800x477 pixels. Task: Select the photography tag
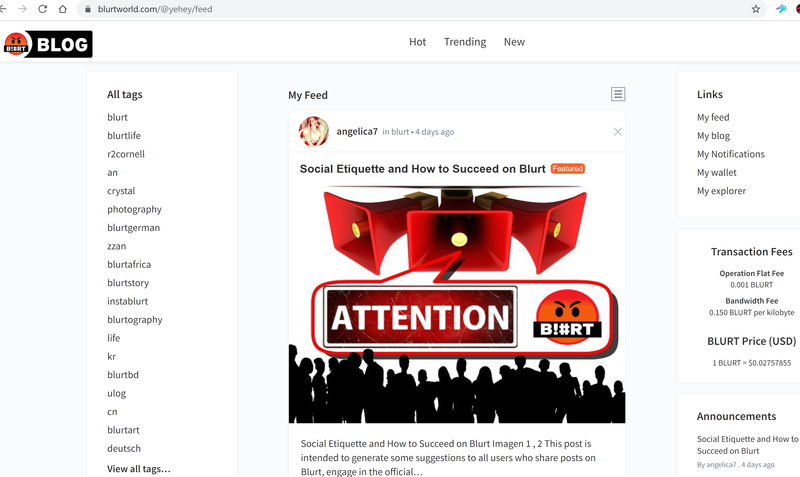pos(134,209)
